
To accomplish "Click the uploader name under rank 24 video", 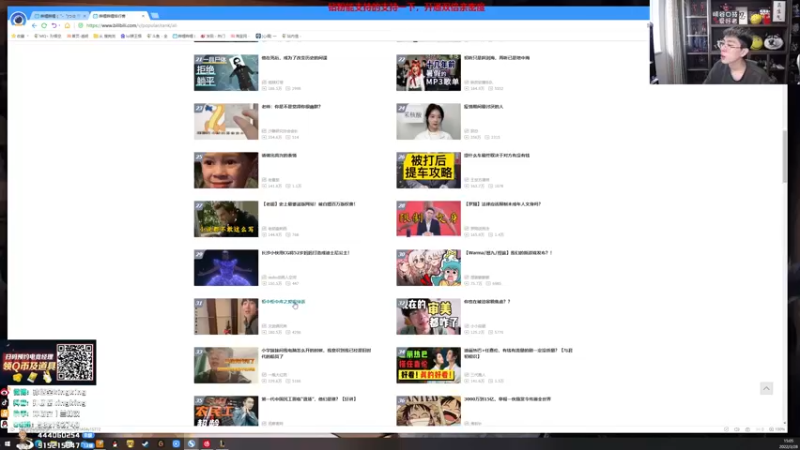I will point(474,131).
